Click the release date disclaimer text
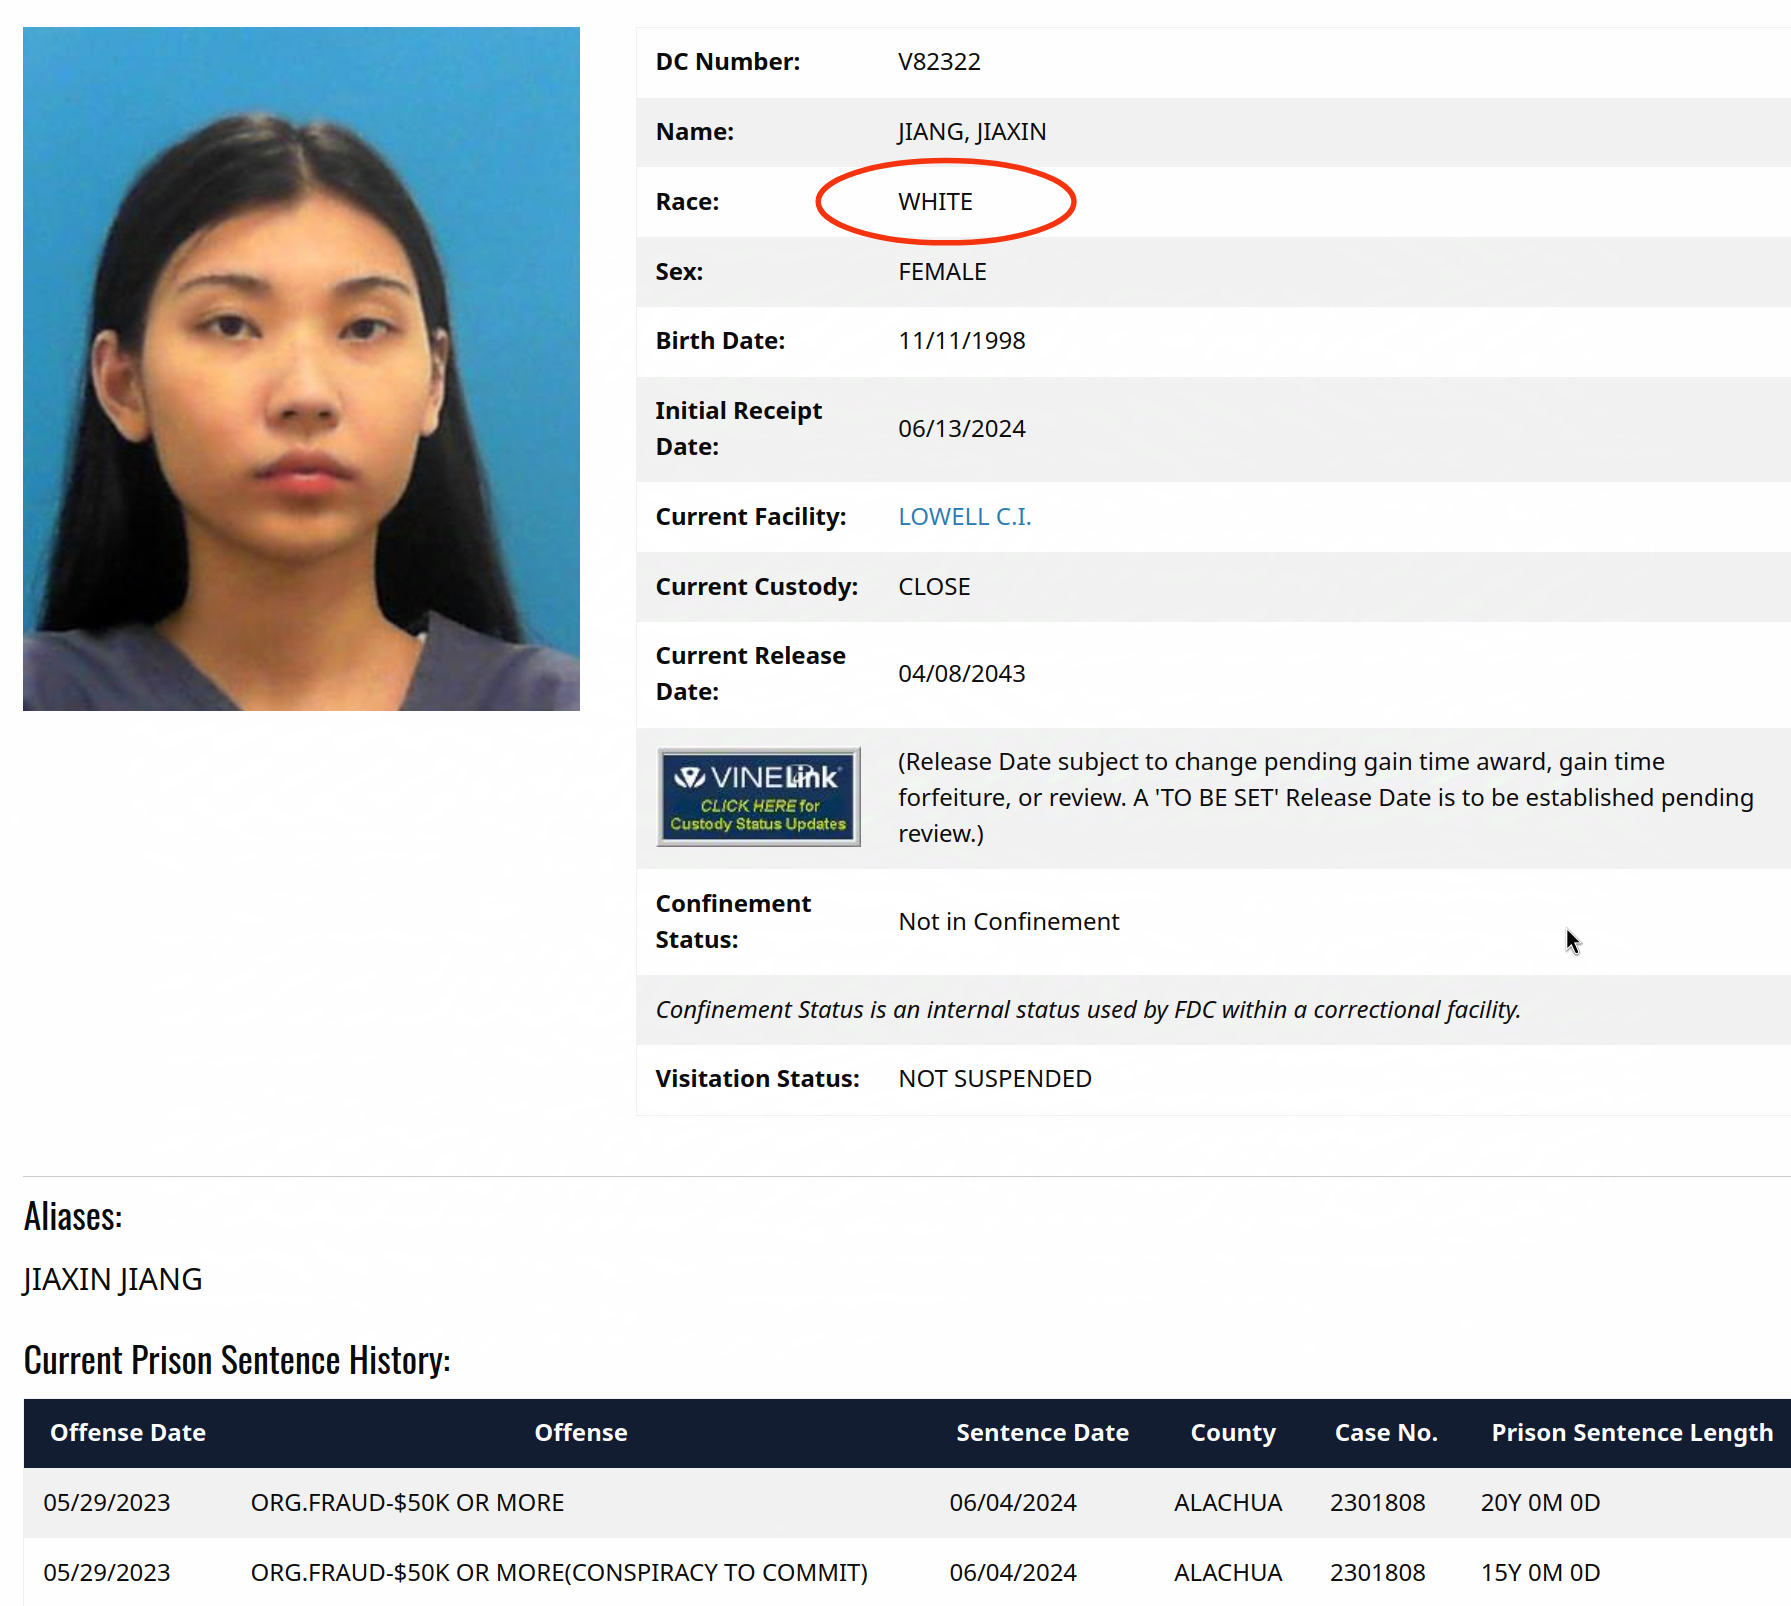This screenshot has height=1606, width=1791. click(1325, 798)
